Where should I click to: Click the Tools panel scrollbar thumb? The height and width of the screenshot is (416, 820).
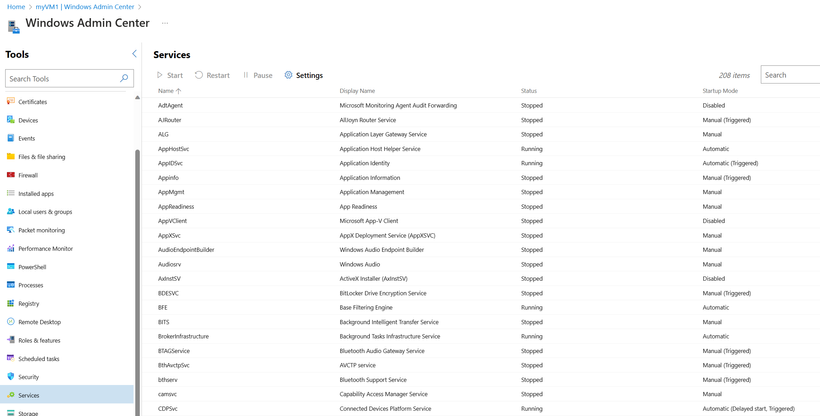click(138, 283)
